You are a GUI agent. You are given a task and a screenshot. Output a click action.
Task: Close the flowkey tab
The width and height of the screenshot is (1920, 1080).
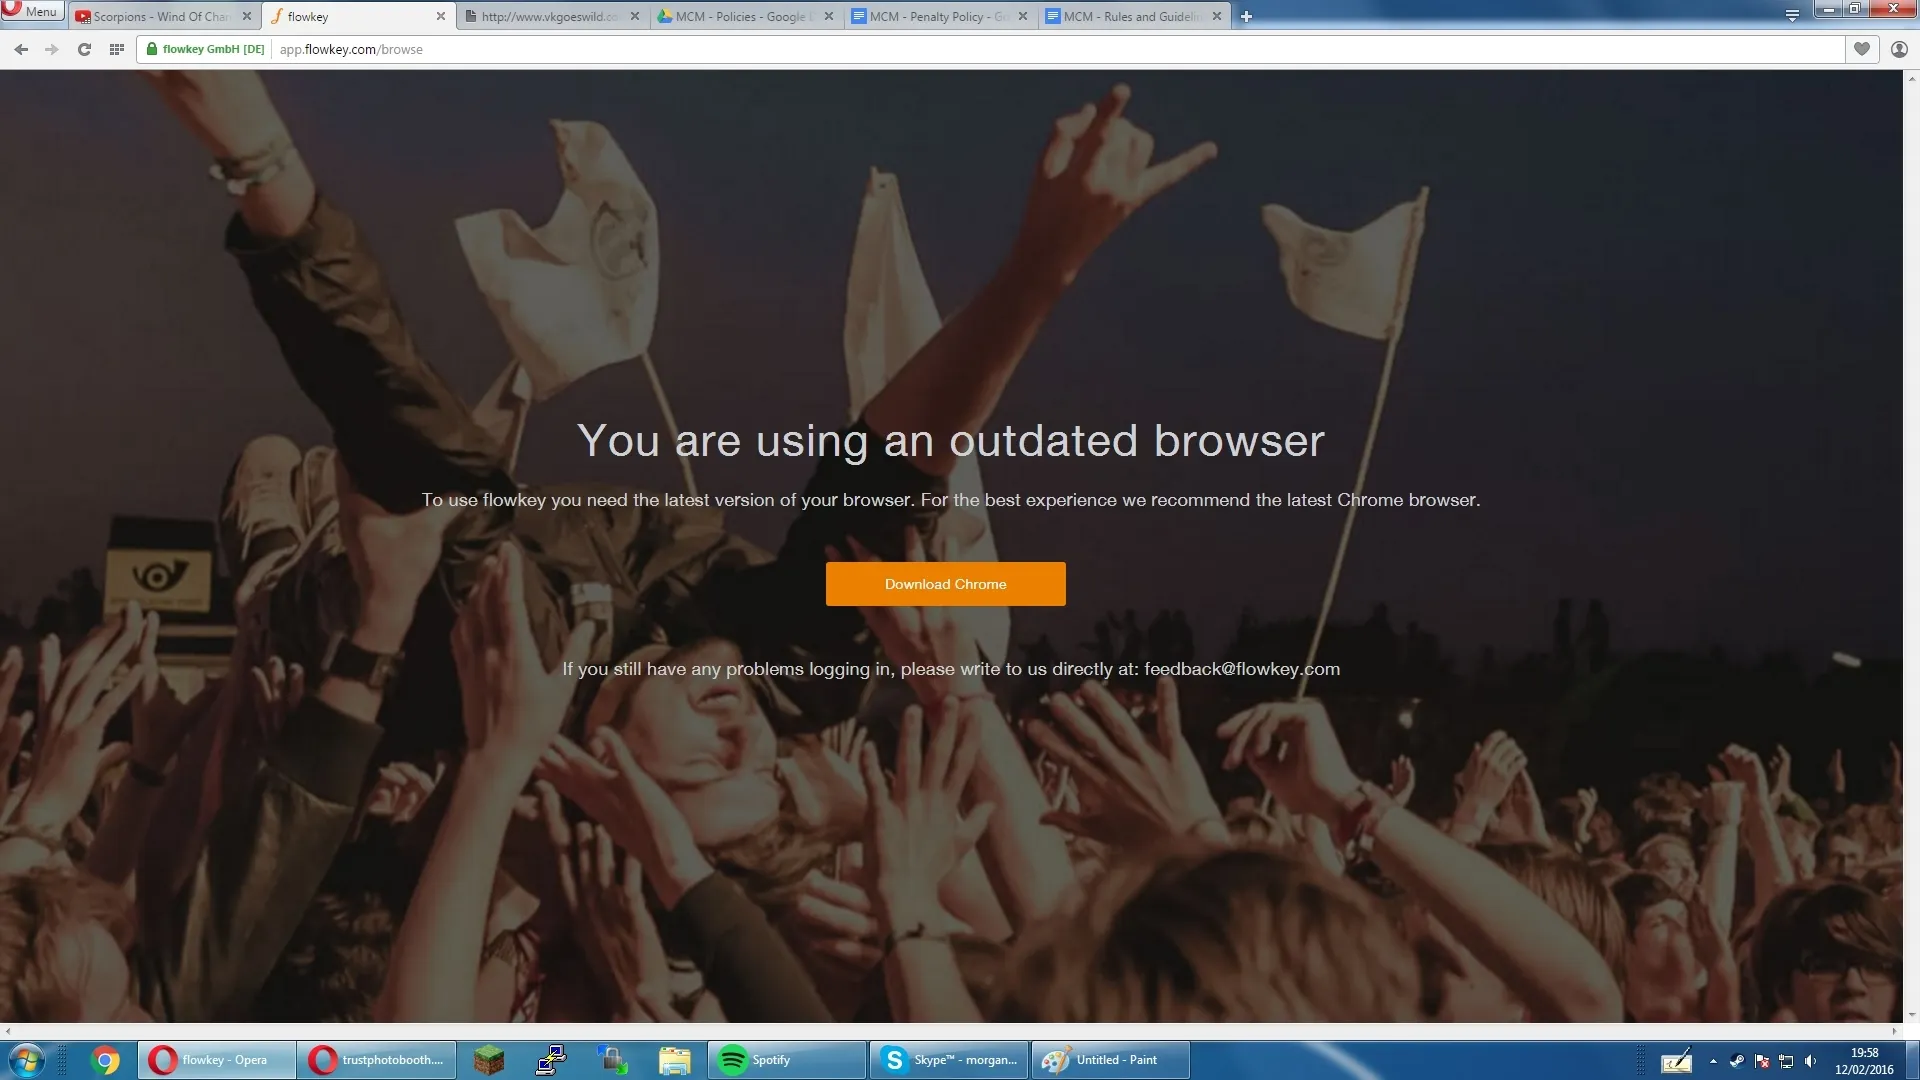point(441,17)
